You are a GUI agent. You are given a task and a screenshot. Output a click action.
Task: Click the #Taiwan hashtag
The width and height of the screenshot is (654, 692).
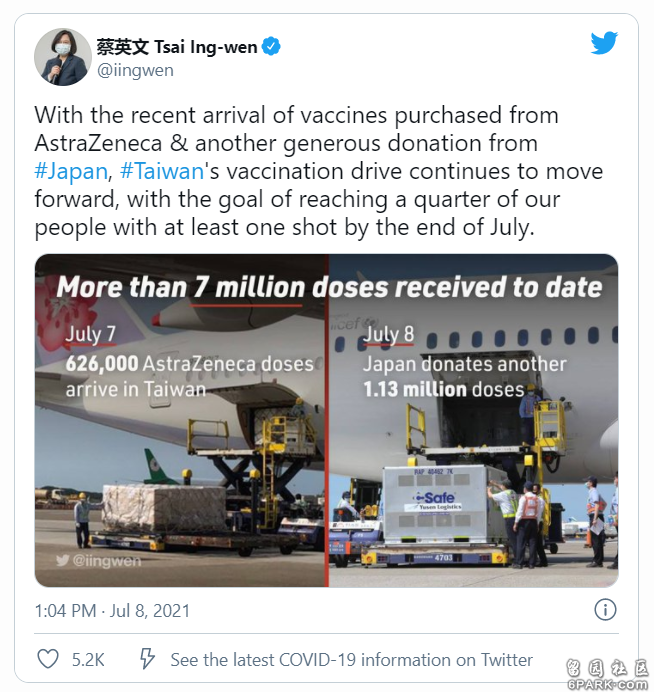click(x=162, y=171)
